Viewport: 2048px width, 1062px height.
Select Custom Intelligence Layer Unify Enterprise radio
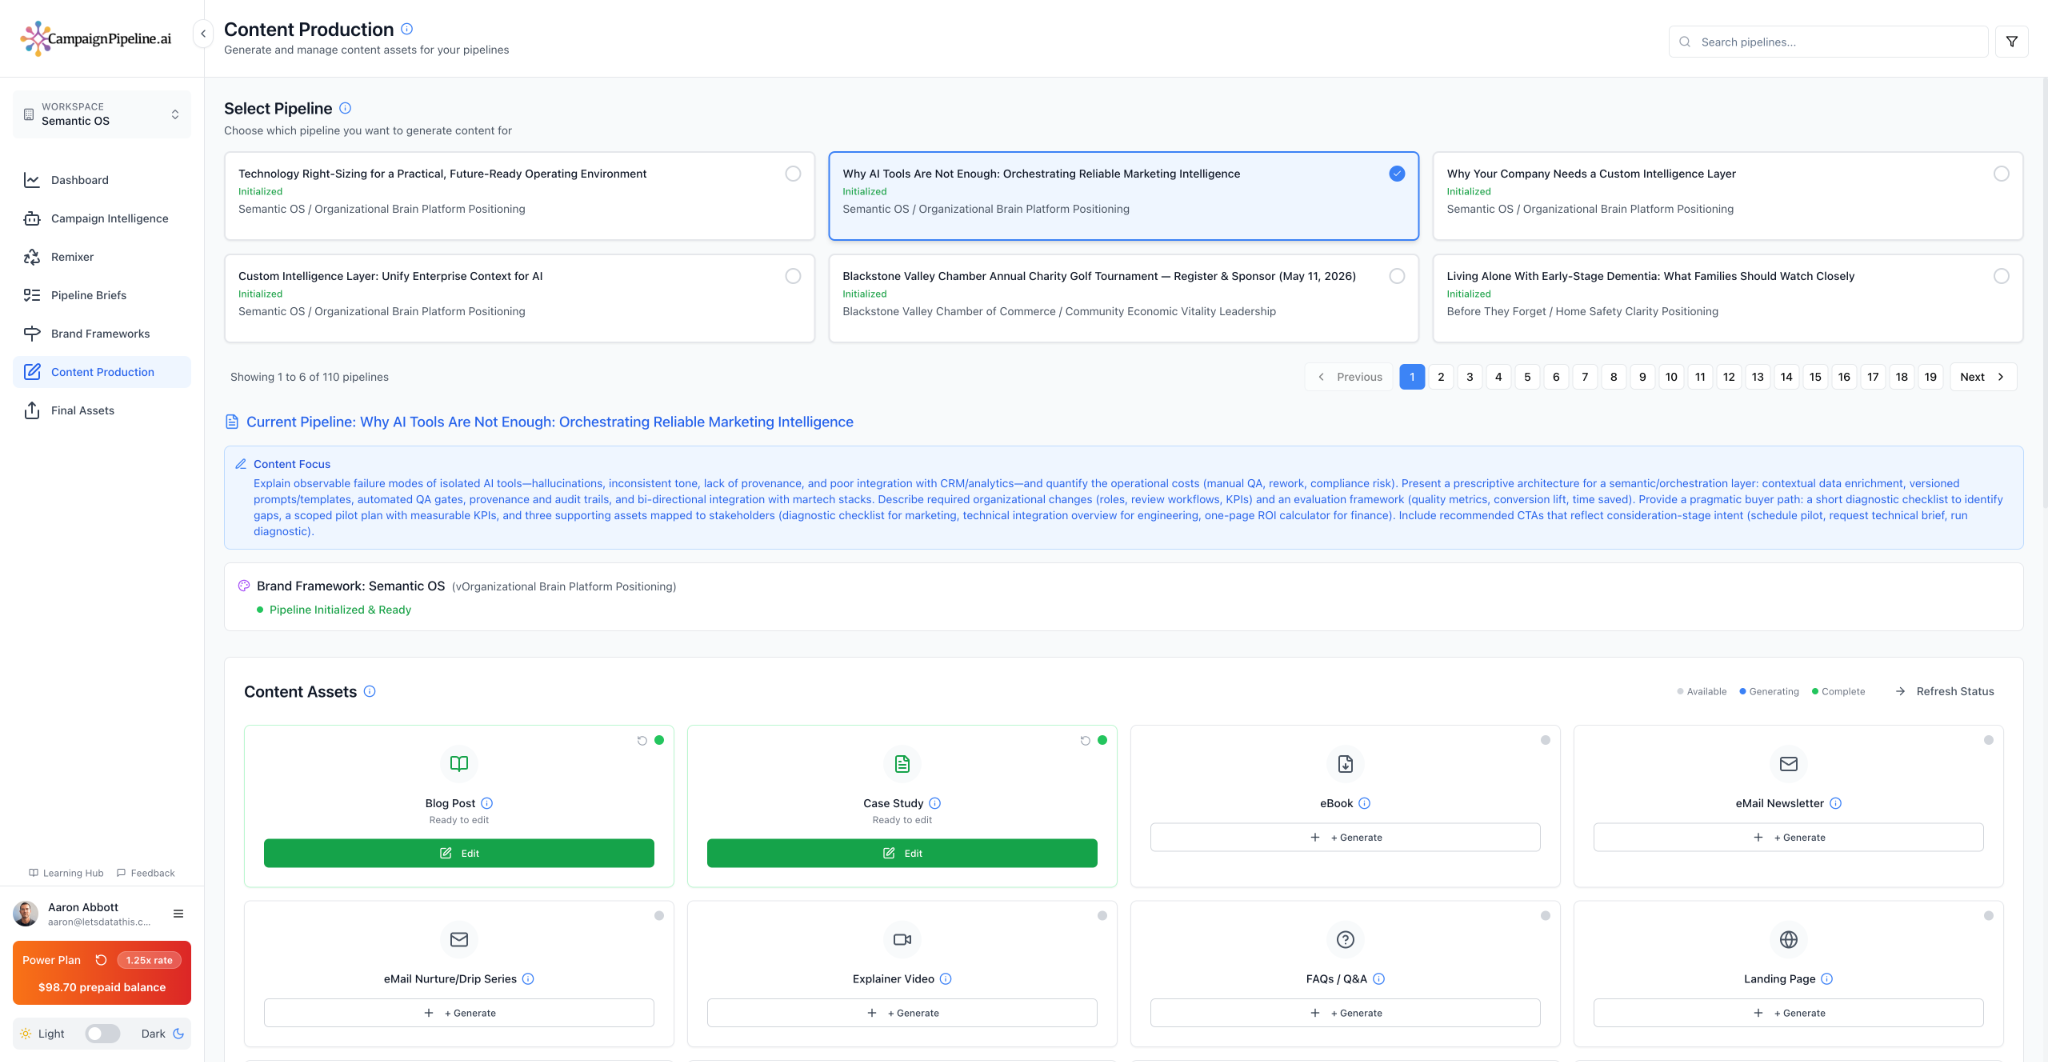point(793,276)
